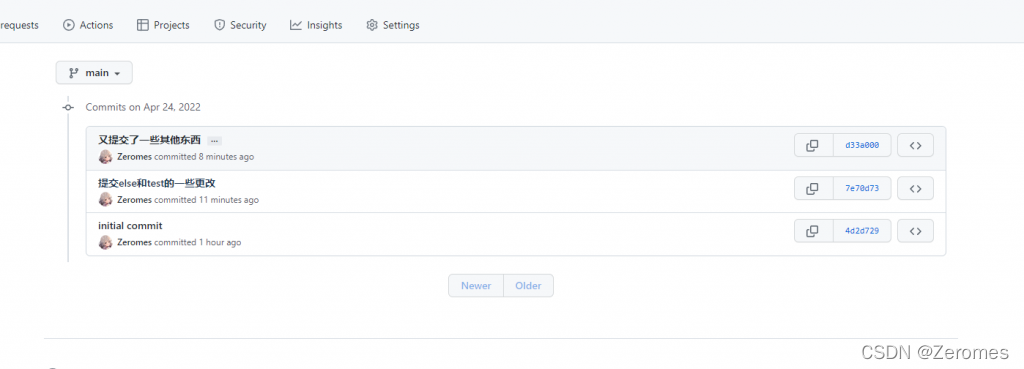Copy full SHA for commit d33a000
Viewport: 1024px width, 369px height.
(813, 146)
